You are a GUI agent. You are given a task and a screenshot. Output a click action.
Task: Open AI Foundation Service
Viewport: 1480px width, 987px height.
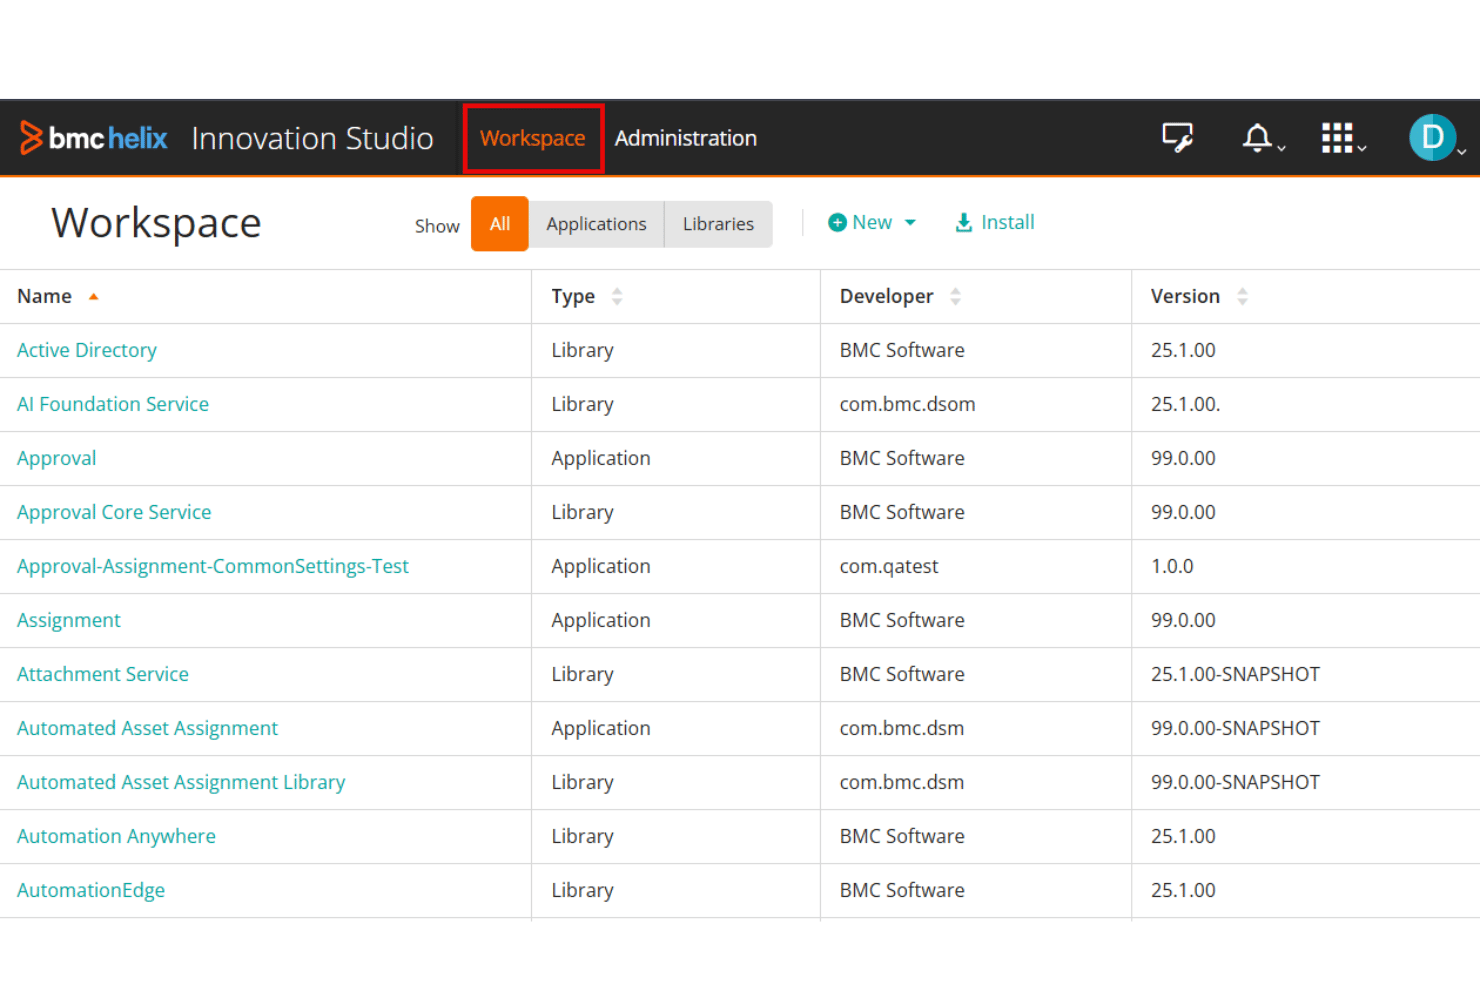[x=113, y=404]
